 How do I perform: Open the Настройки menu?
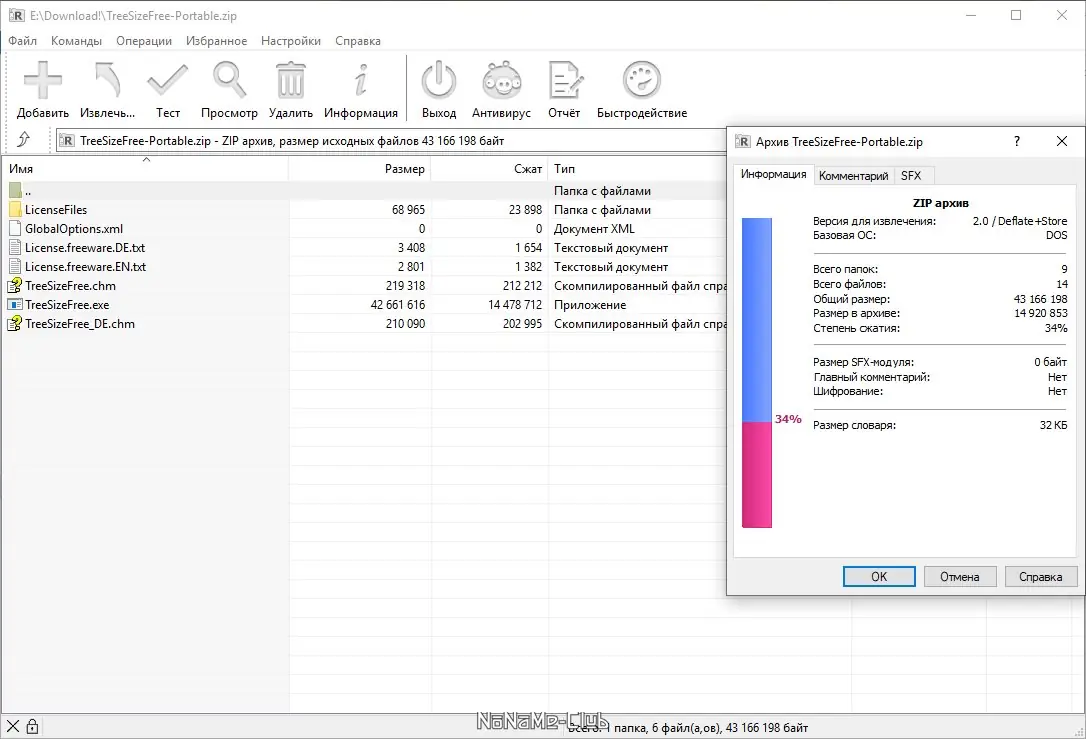(291, 41)
